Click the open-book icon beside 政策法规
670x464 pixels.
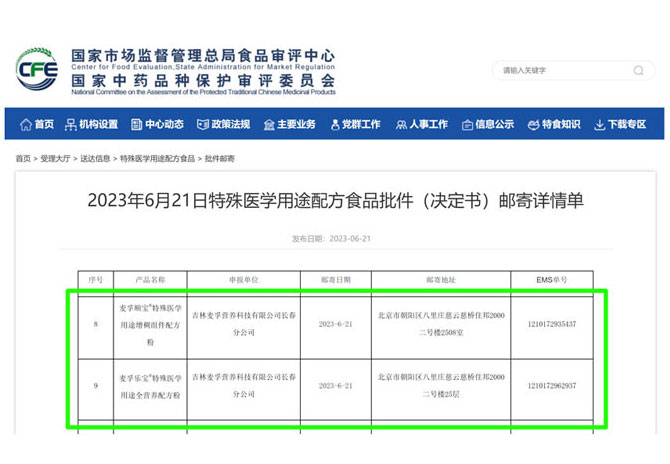coord(203,124)
